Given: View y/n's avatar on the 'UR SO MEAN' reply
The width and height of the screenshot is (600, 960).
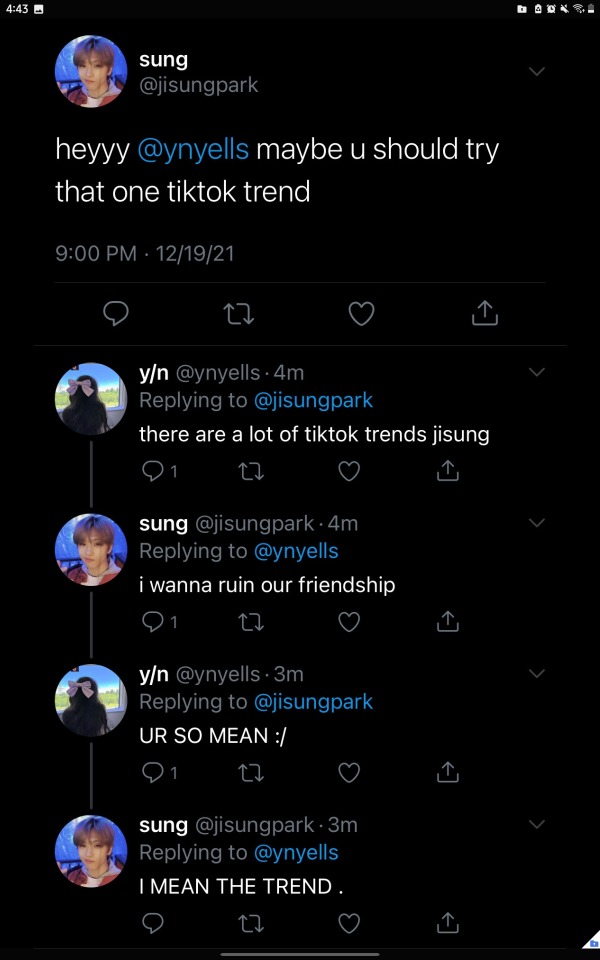Looking at the screenshot, I should 90,700.
